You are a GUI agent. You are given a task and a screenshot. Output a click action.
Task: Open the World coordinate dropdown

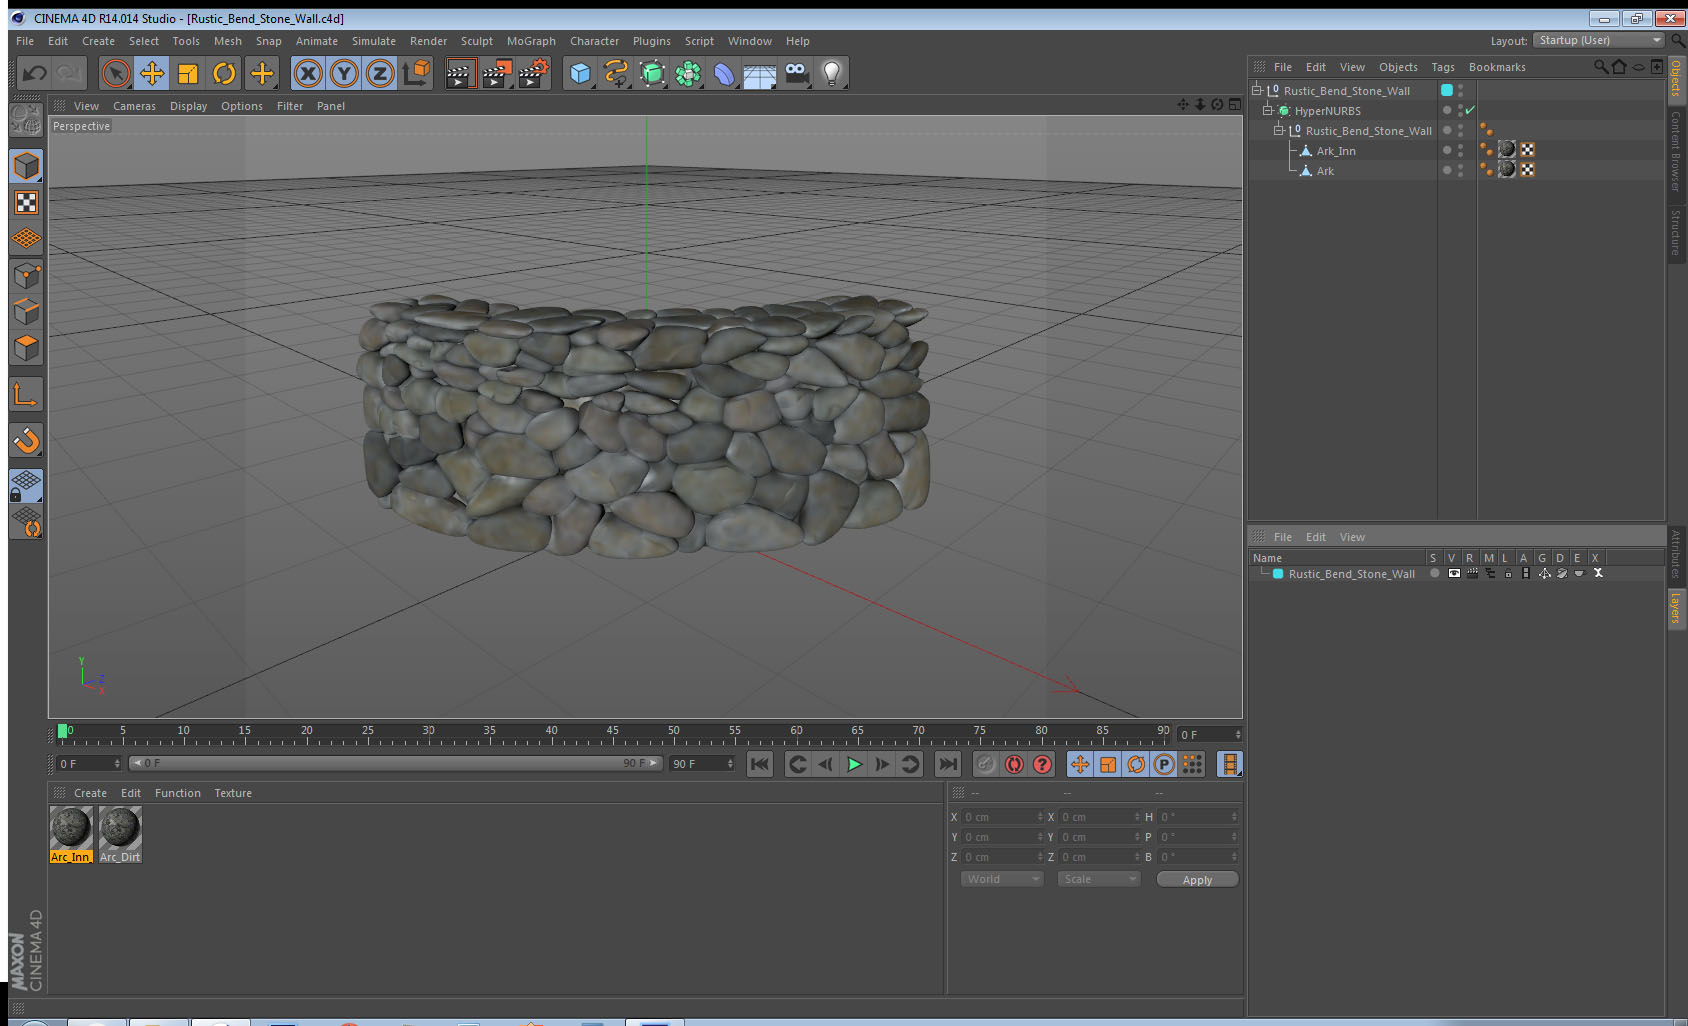[x=1002, y=879]
